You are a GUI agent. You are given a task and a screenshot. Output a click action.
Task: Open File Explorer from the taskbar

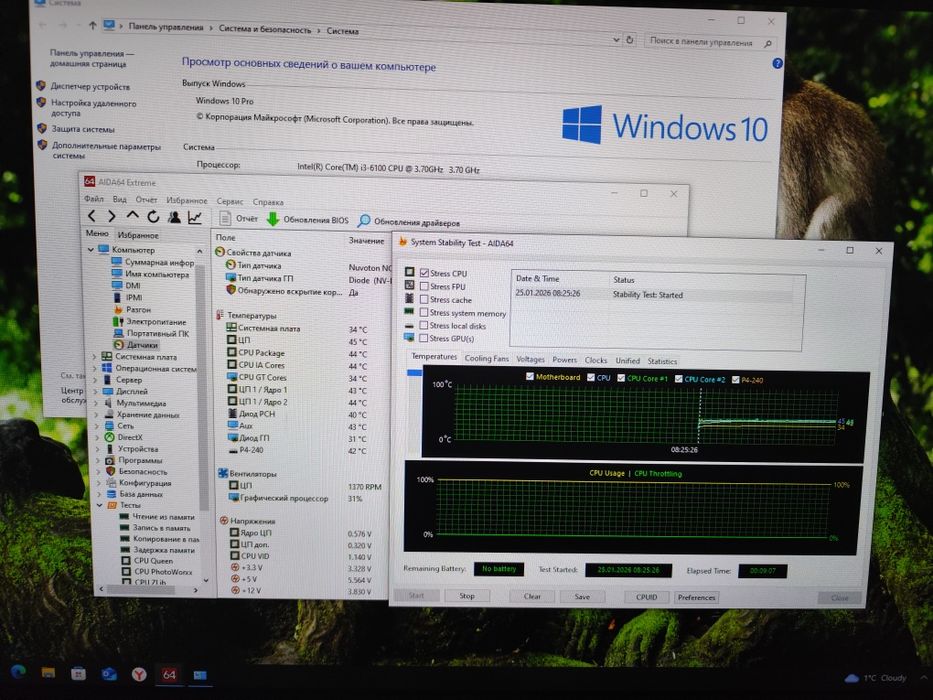(48, 673)
